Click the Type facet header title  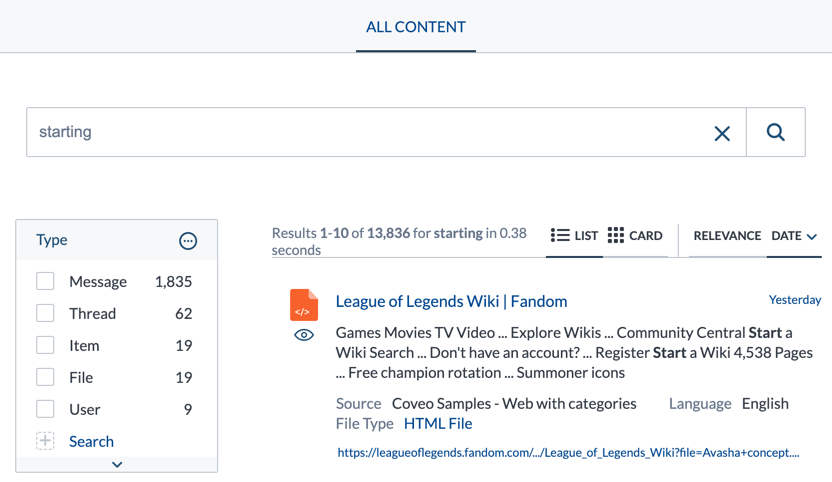[51, 240]
